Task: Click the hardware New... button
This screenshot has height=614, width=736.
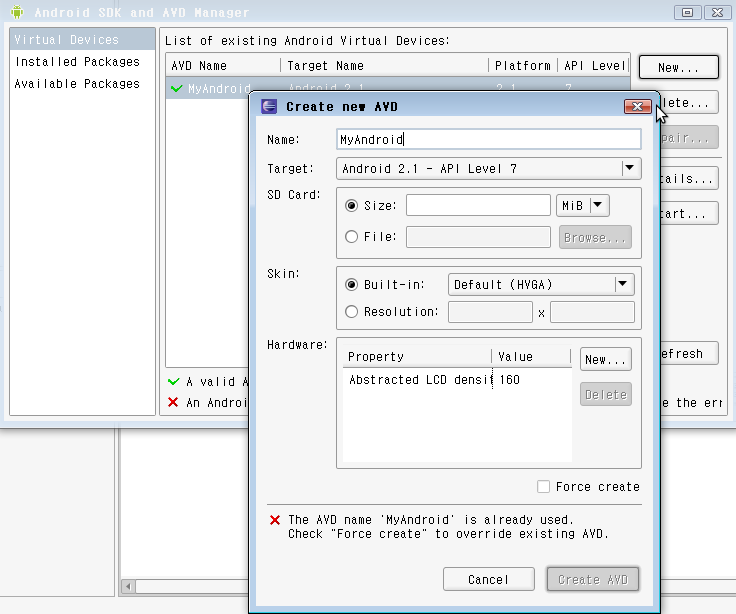Action: click(606, 360)
